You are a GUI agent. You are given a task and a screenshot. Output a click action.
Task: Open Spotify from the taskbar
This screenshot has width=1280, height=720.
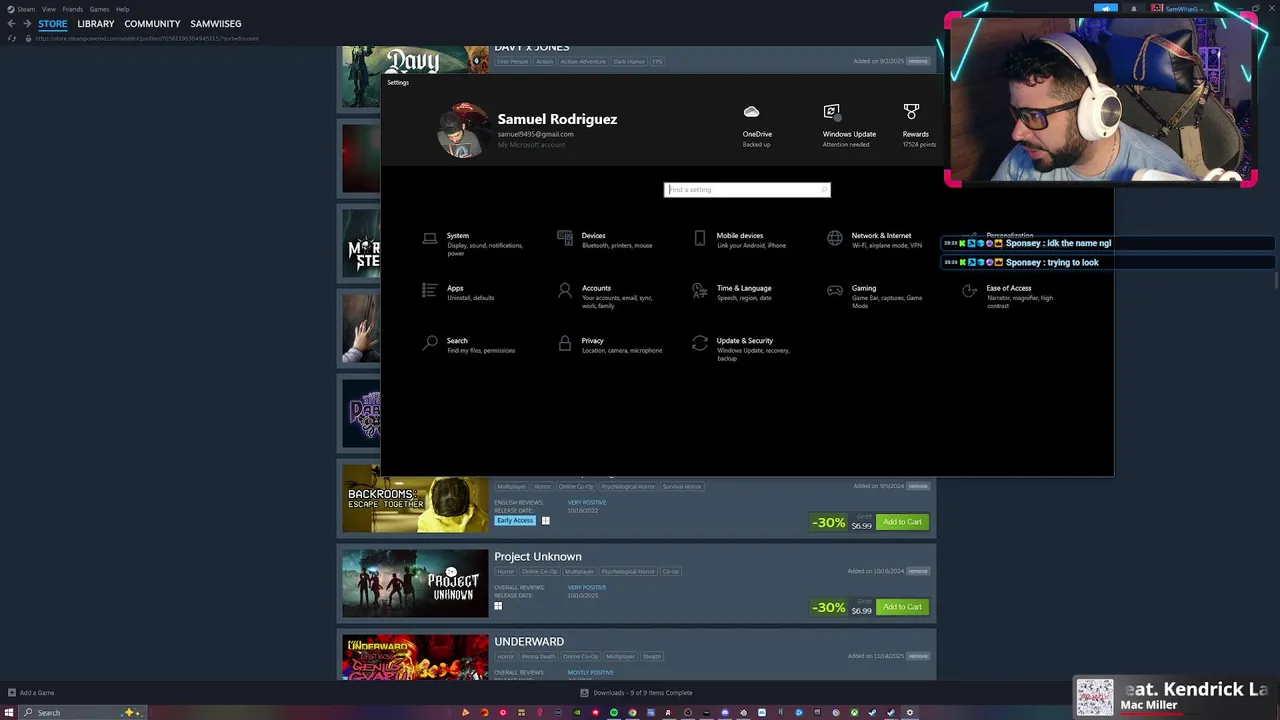[614, 712]
